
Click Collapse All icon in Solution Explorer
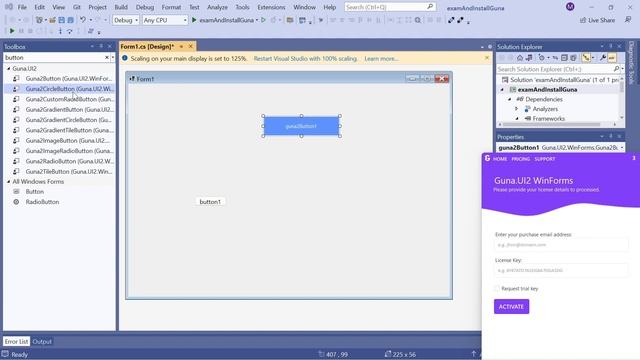(564, 58)
